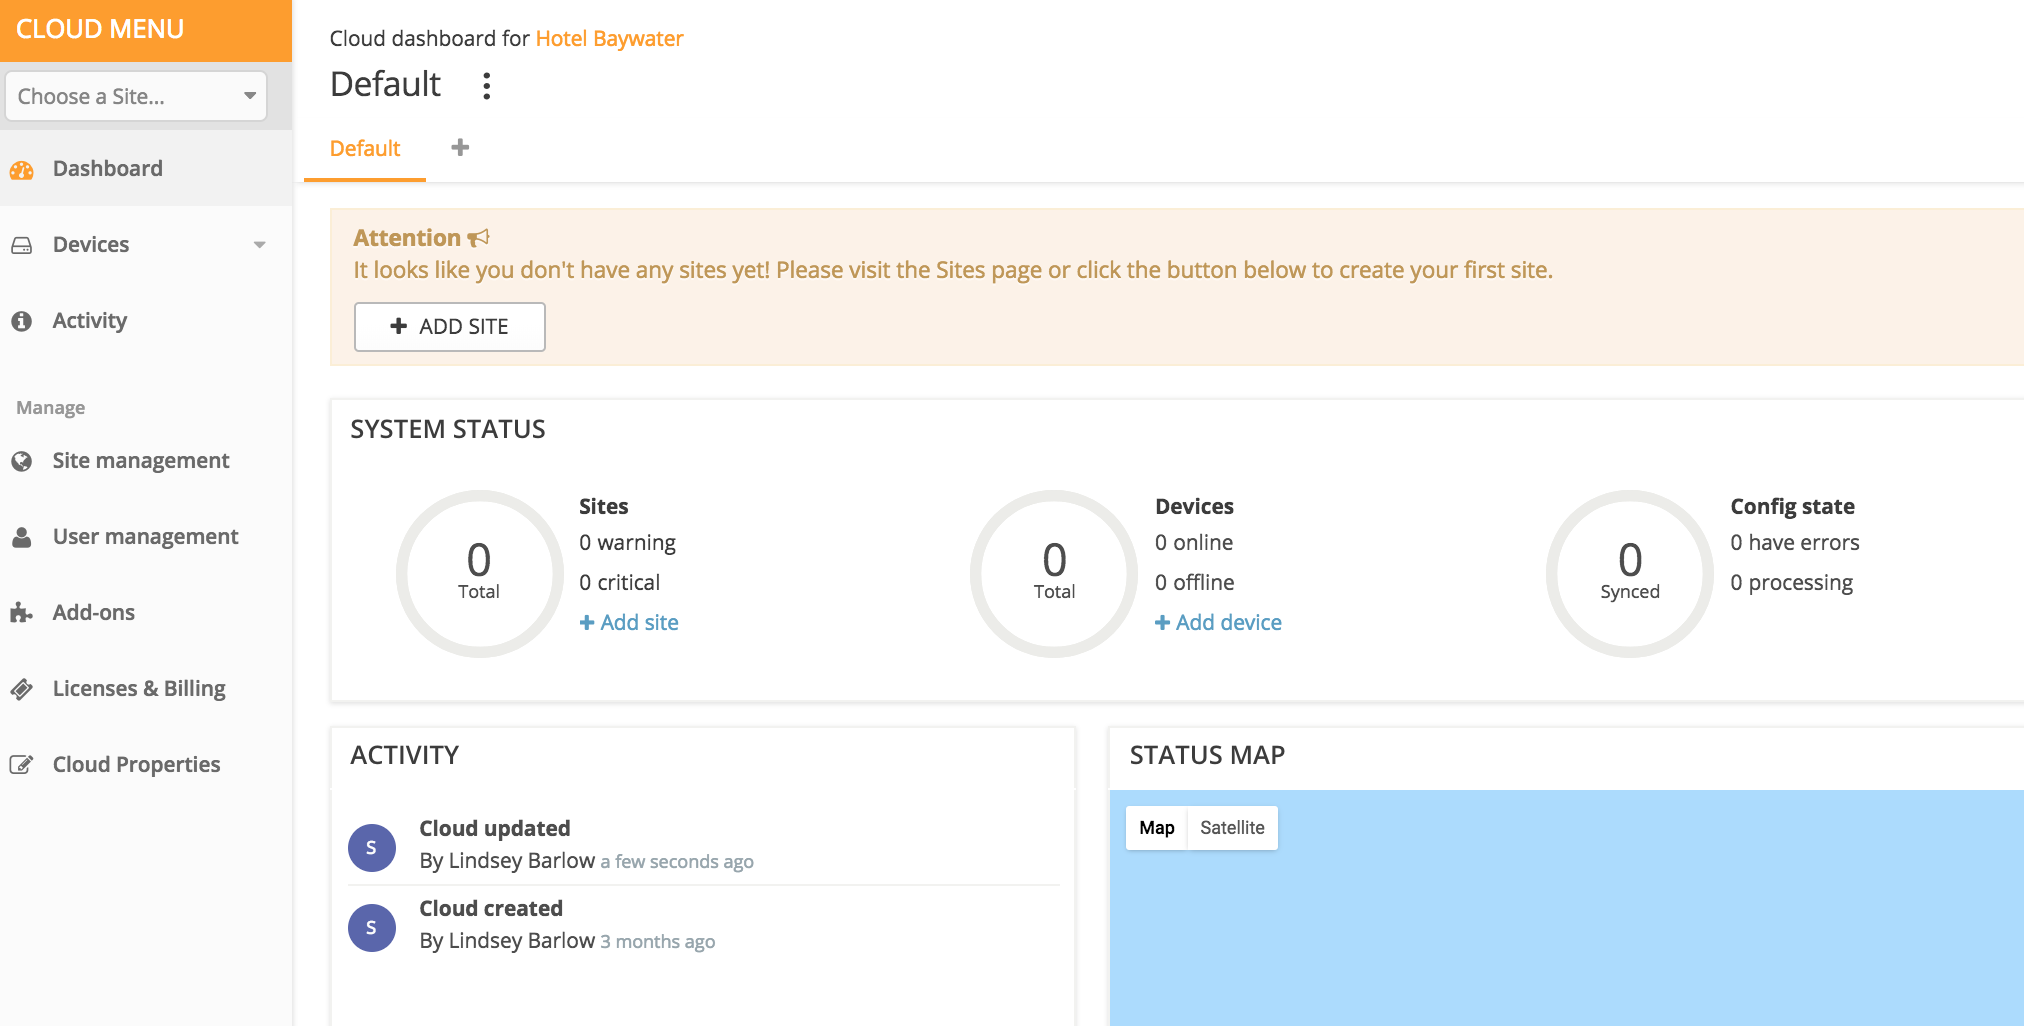Click the Activity info icon

click(21, 321)
